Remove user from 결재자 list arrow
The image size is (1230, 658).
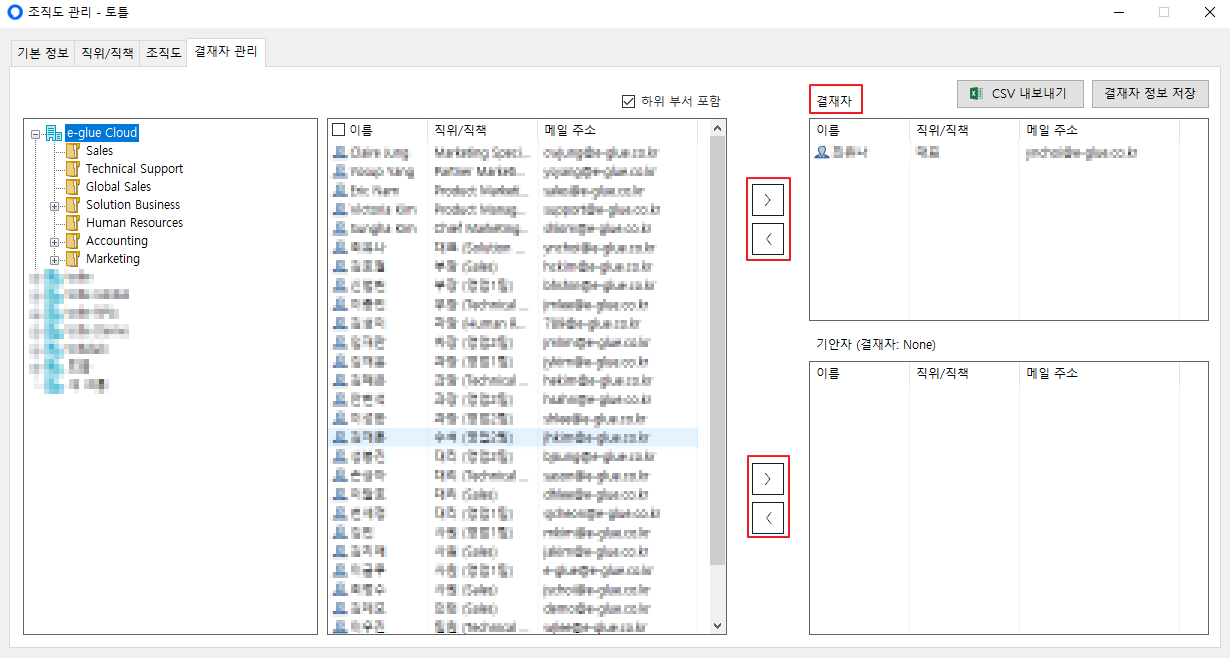[767, 240]
